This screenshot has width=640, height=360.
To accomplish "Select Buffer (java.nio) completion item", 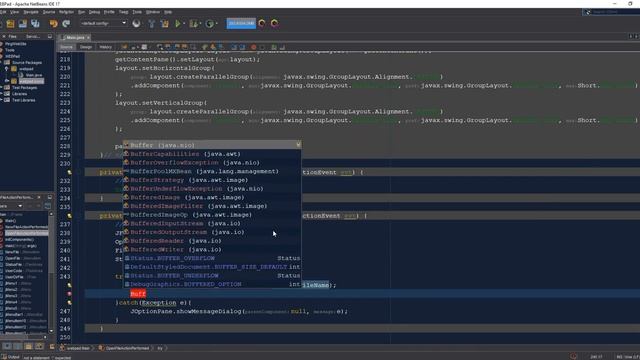I will click(212, 145).
